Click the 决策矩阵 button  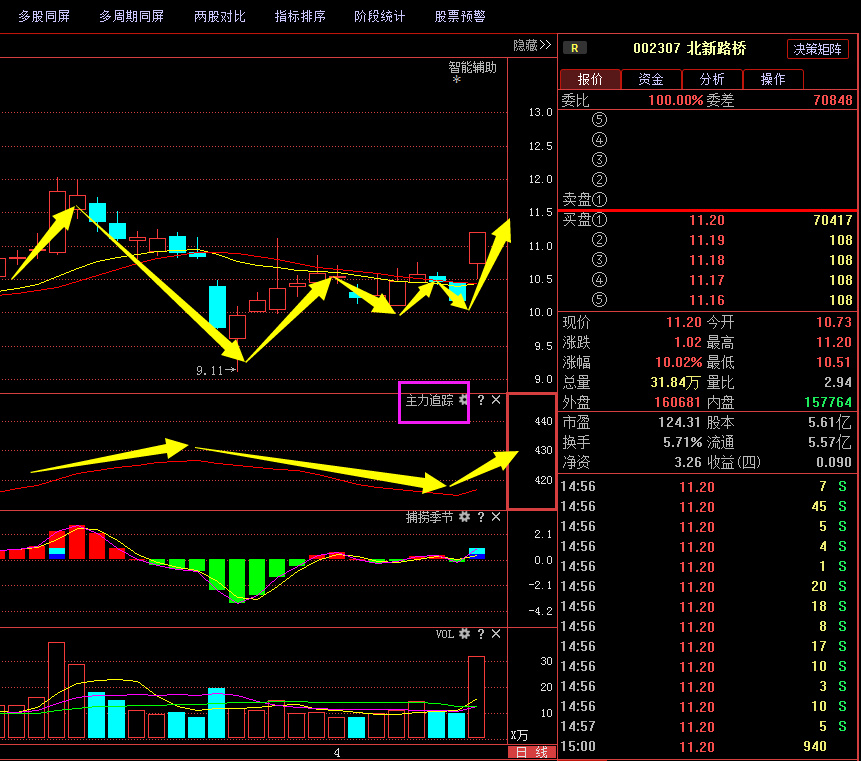coord(818,49)
